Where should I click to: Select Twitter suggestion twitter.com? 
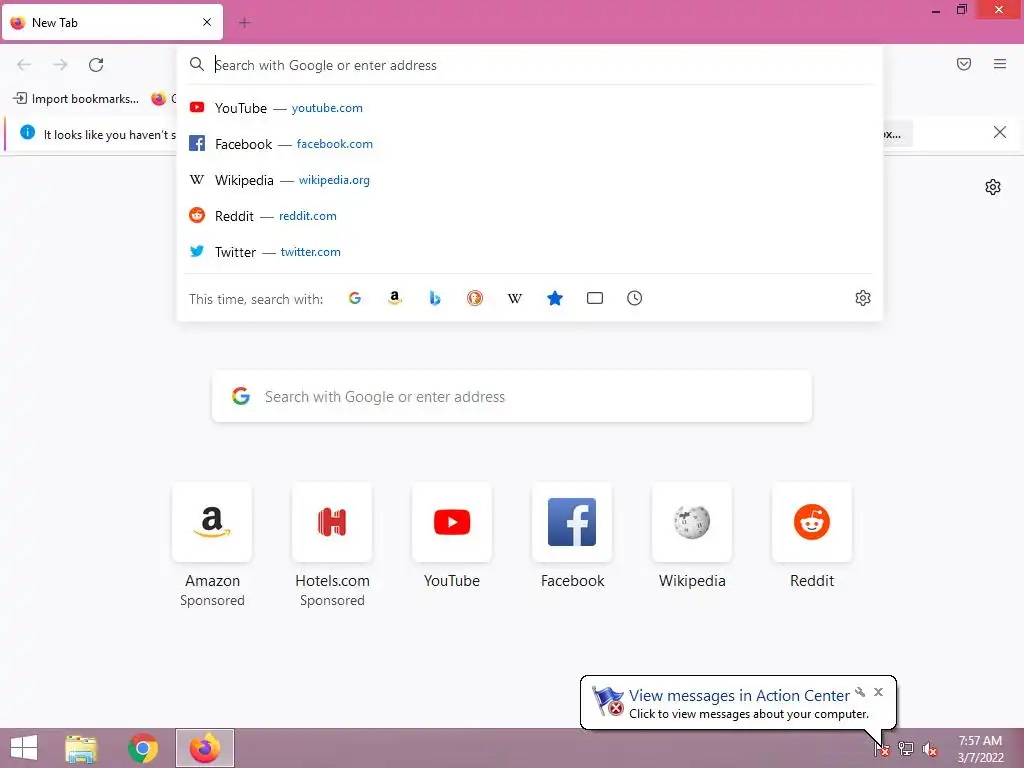coord(530,251)
